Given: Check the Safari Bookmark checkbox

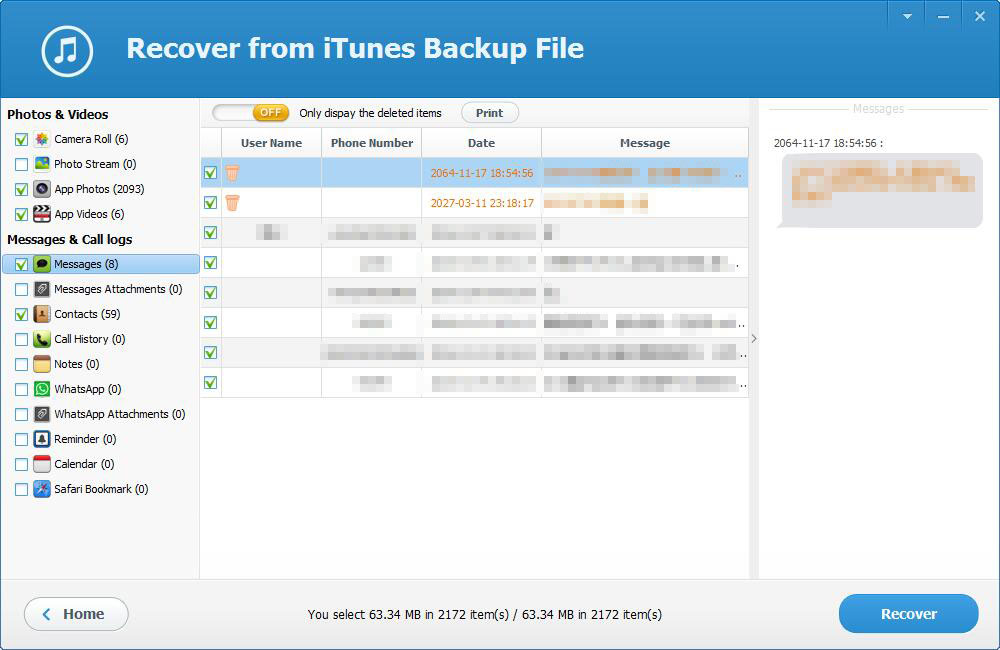Looking at the screenshot, I should (x=22, y=489).
